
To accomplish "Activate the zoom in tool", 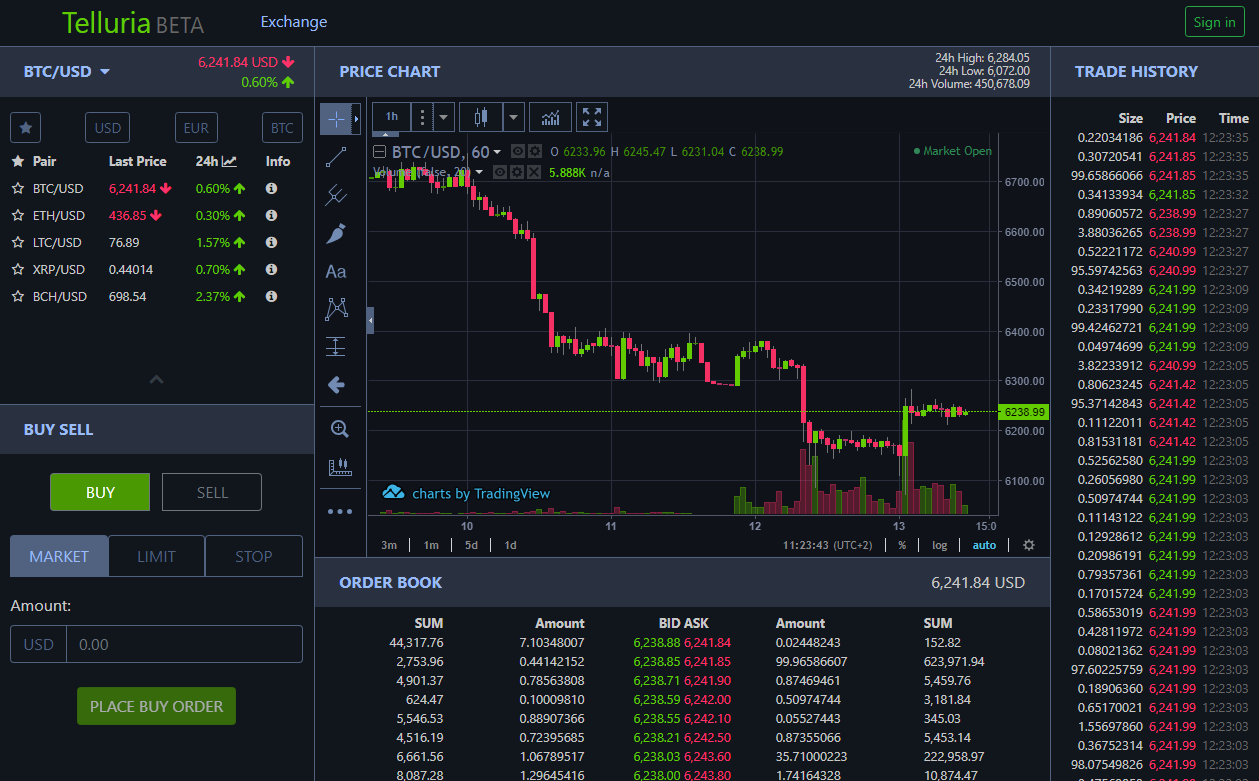I will point(340,429).
